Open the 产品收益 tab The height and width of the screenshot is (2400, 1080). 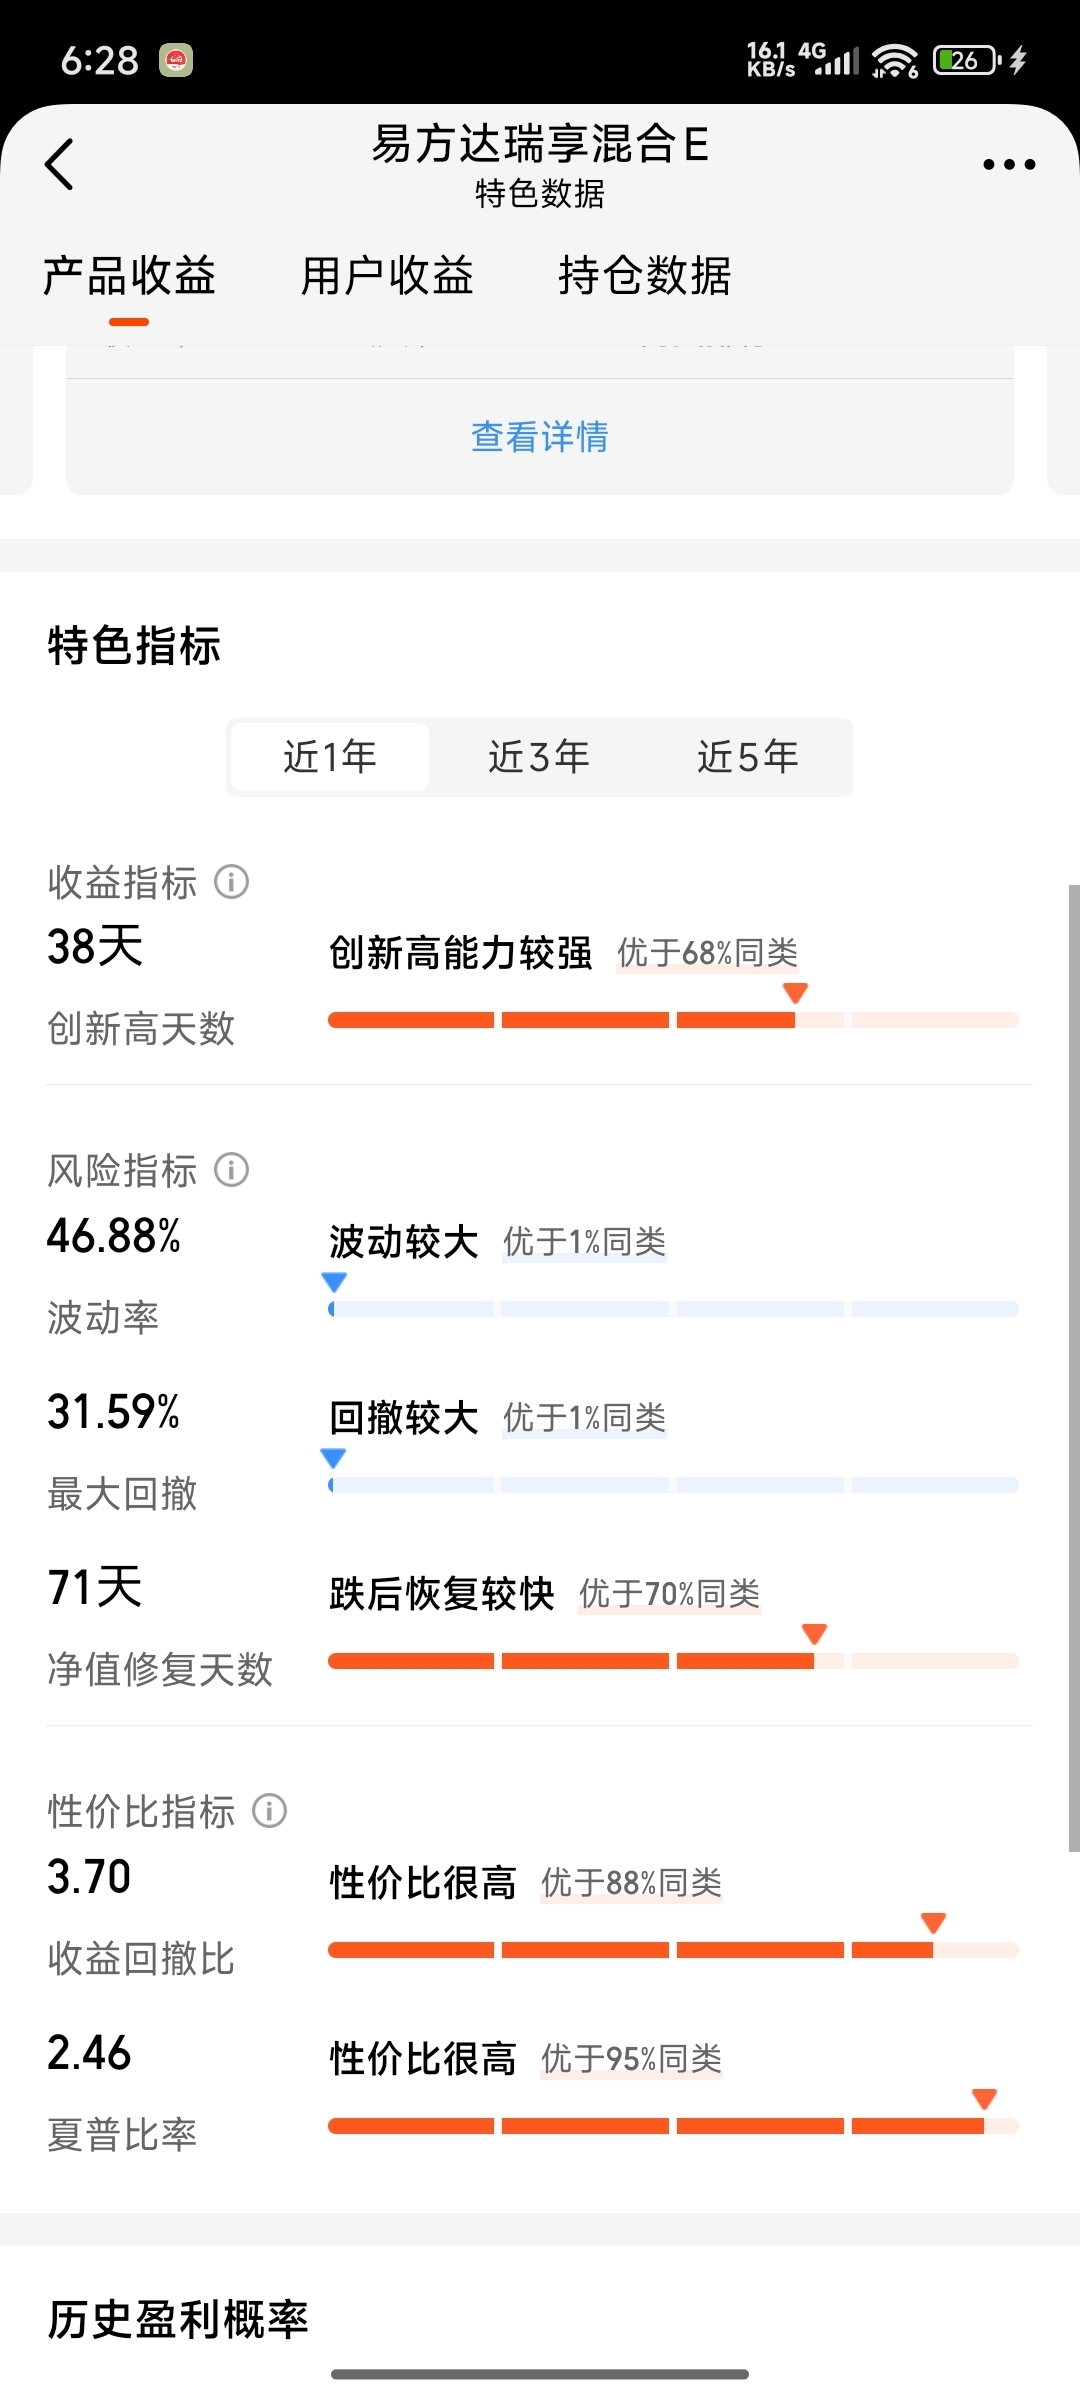pyautogui.click(x=129, y=276)
